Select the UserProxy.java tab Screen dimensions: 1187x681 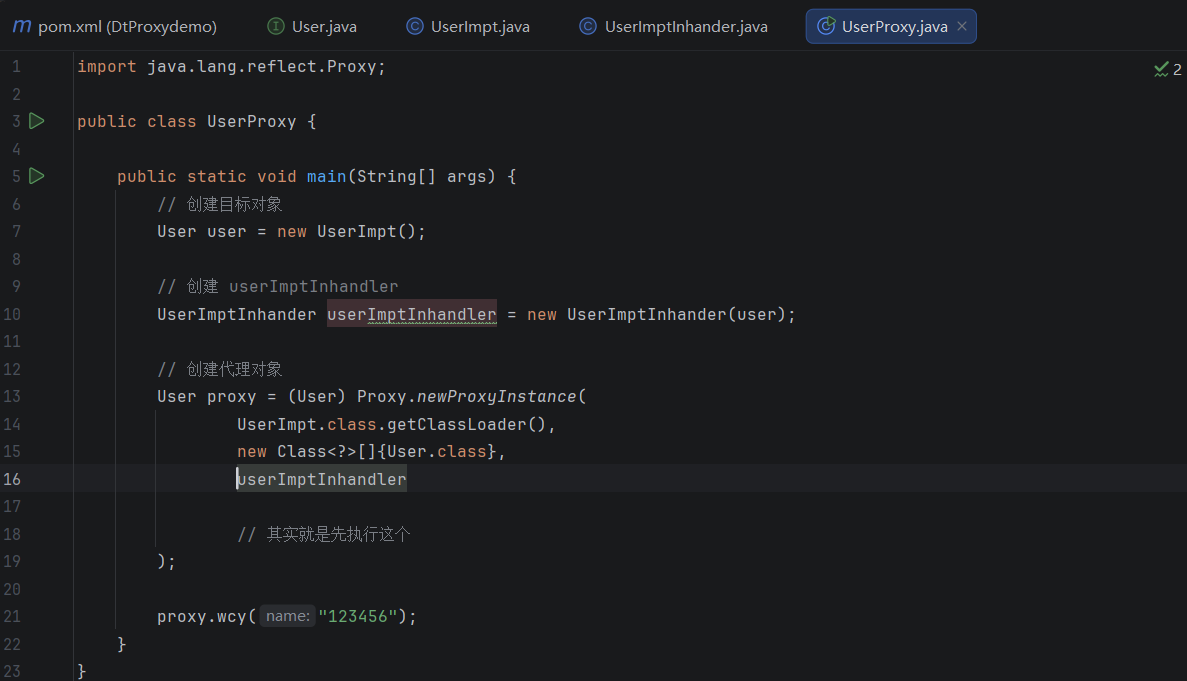tap(890, 26)
